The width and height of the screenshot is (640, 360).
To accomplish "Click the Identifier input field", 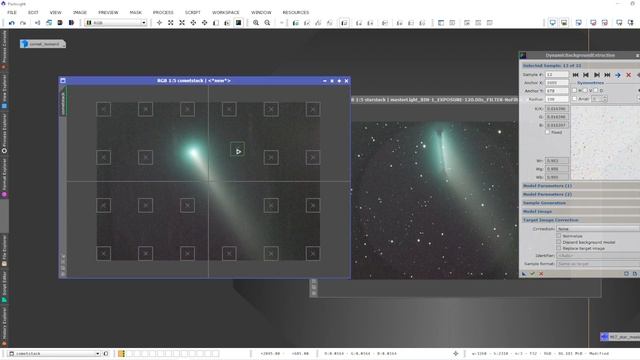I will click(598, 256).
